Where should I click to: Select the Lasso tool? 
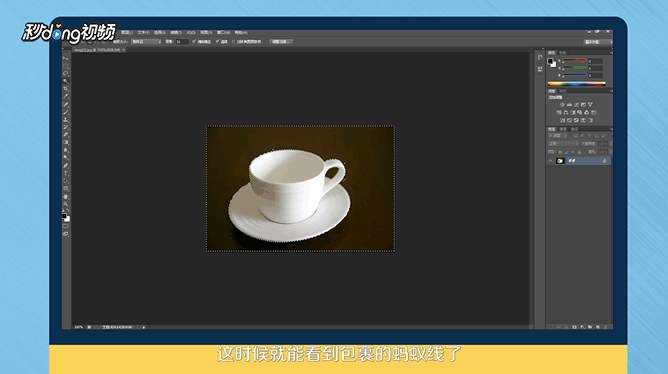click(66, 73)
